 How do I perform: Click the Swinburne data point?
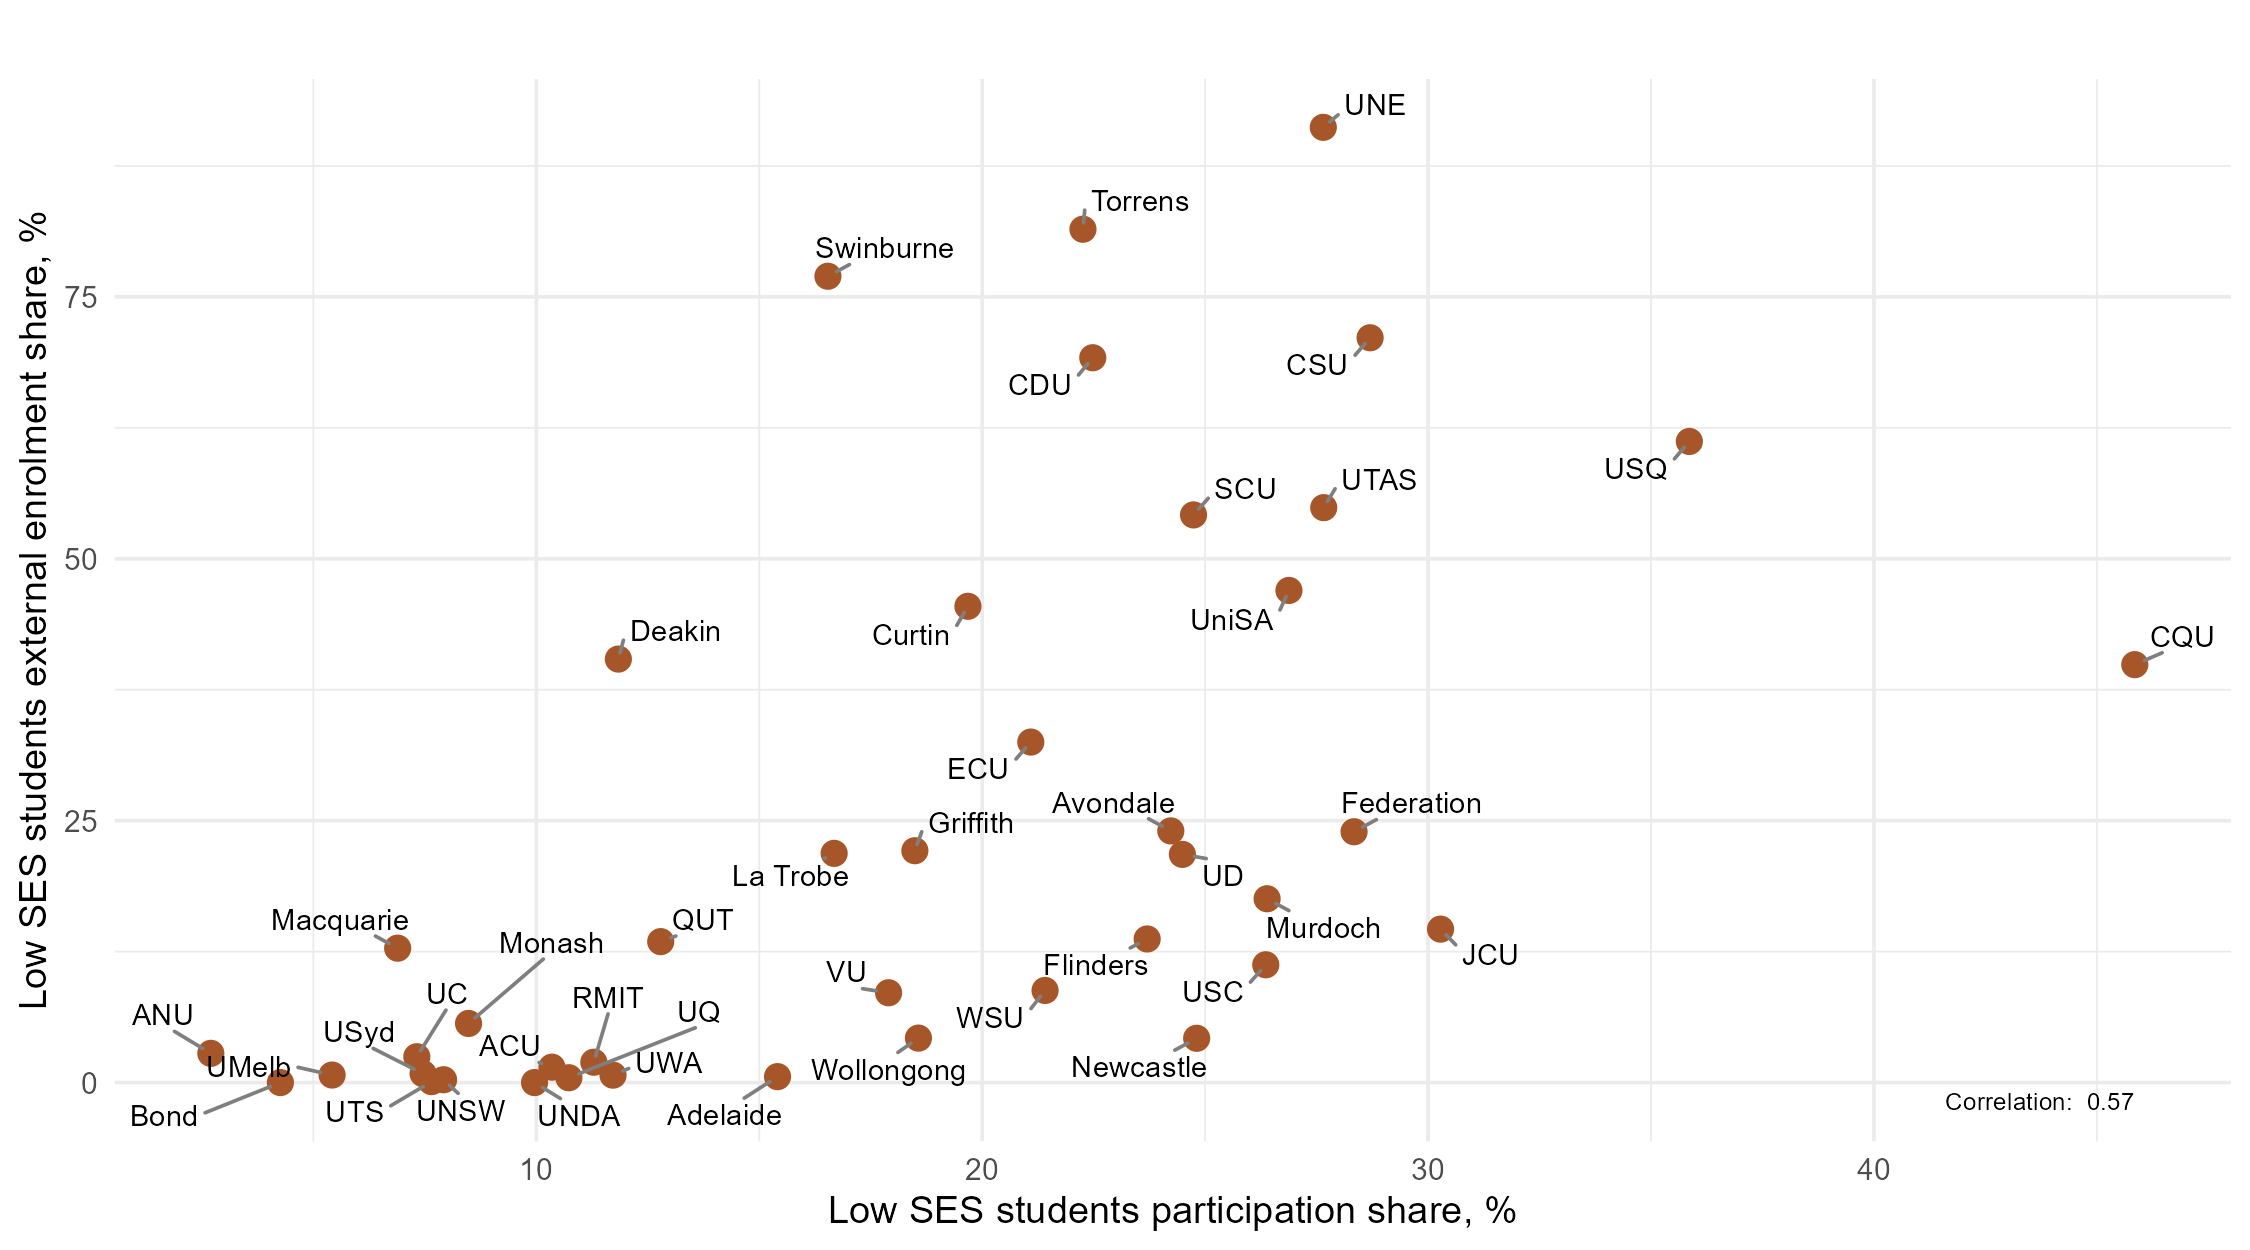click(828, 276)
